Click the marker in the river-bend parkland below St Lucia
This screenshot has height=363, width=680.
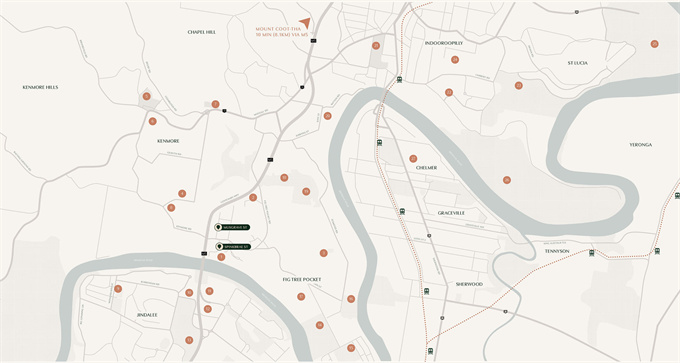point(507,180)
